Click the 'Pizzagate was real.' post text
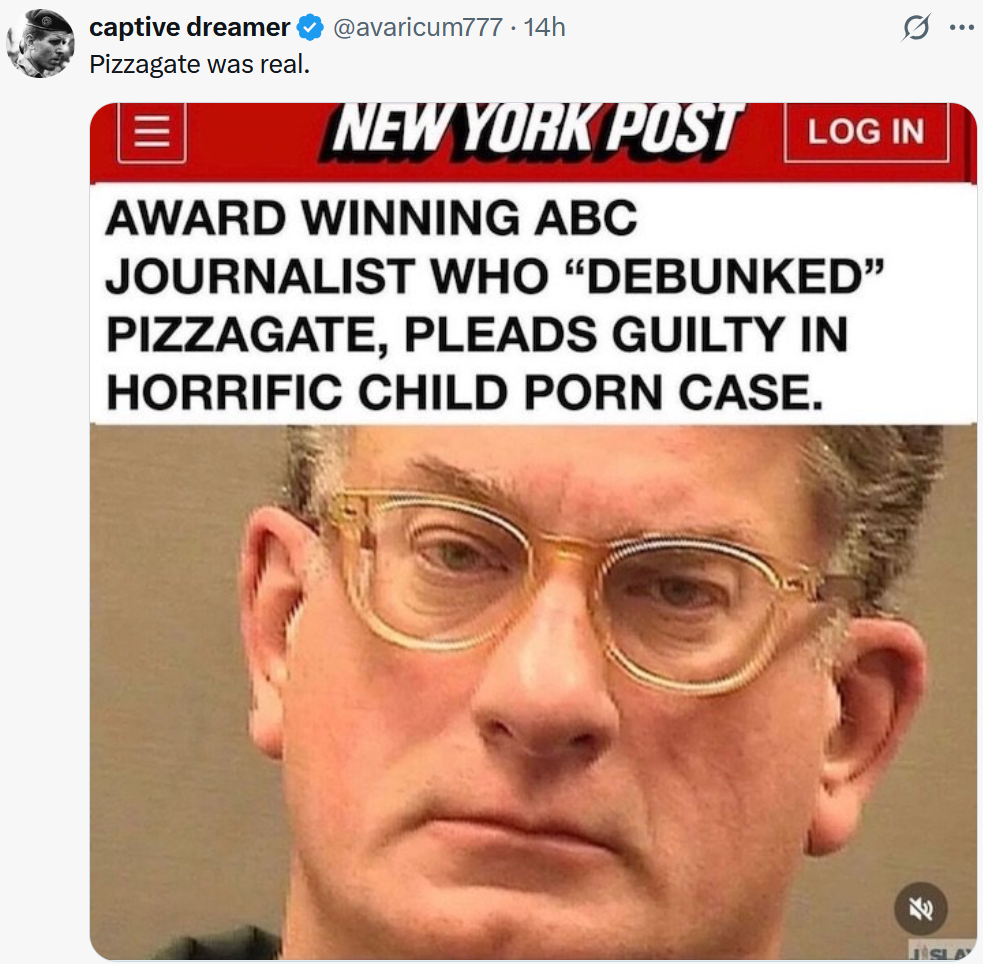This screenshot has height=964, width=983. point(199,64)
